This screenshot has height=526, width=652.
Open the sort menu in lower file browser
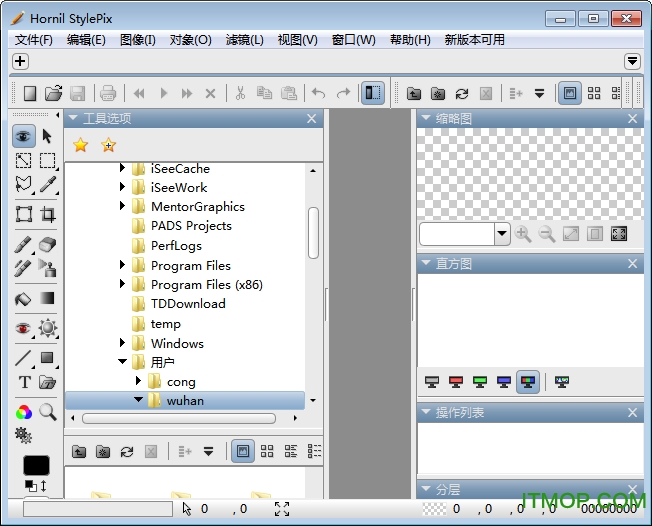click(x=208, y=451)
